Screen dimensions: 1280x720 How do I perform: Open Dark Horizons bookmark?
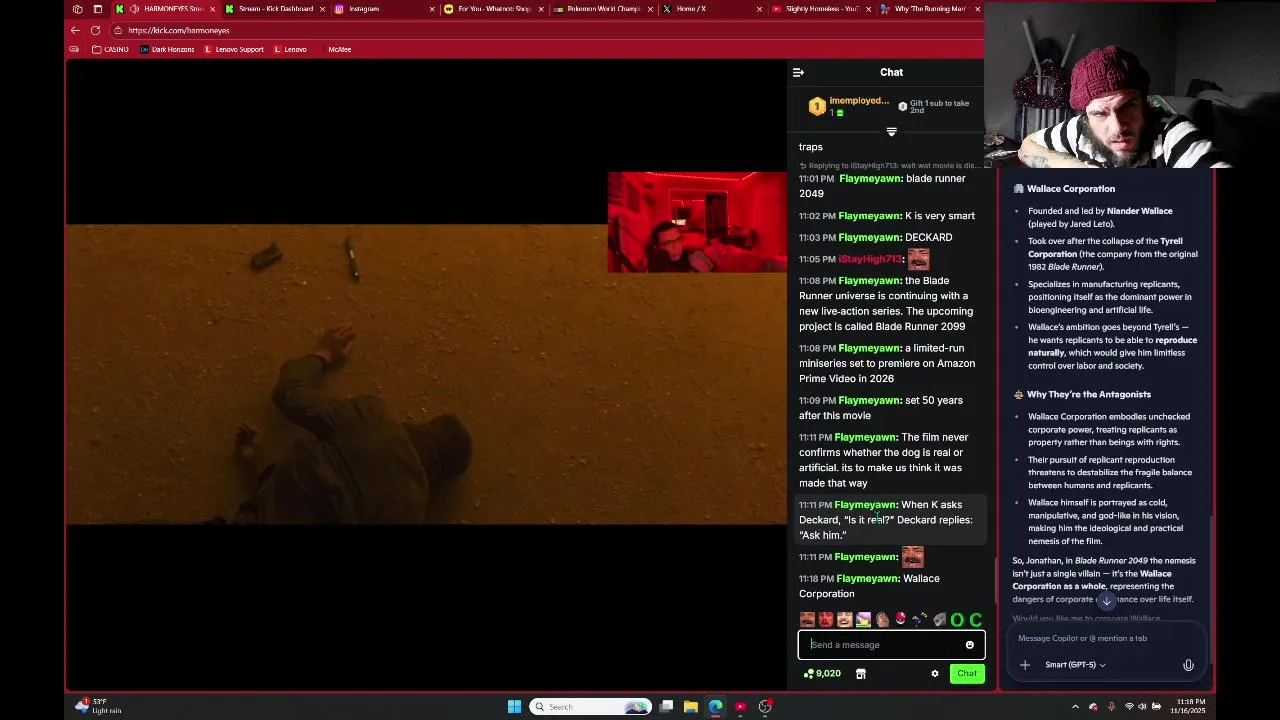[x=167, y=49]
